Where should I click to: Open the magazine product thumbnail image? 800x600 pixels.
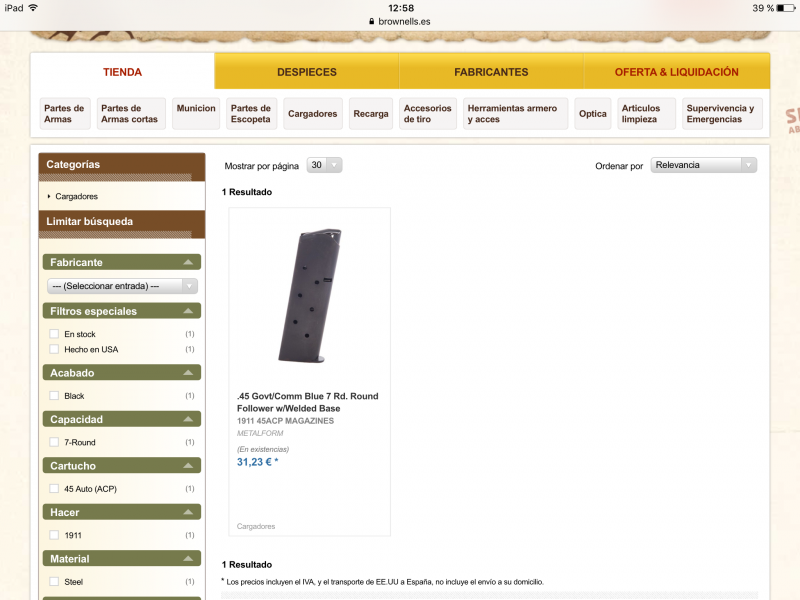(x=310, y=296)
